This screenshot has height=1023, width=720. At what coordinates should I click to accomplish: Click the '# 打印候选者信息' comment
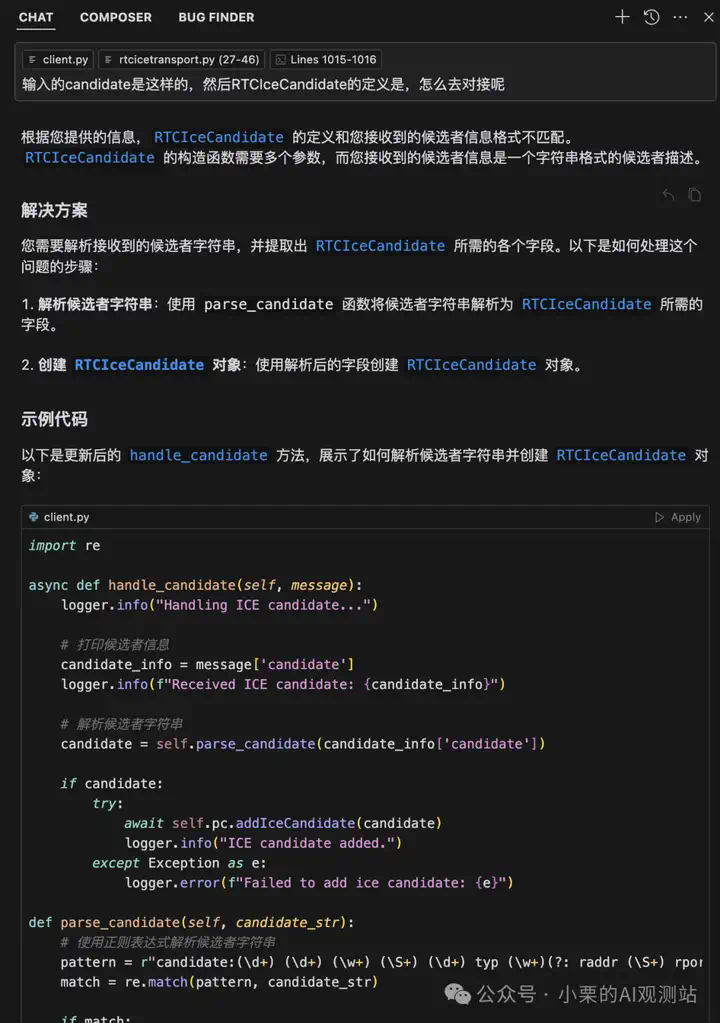pos(115,645)
